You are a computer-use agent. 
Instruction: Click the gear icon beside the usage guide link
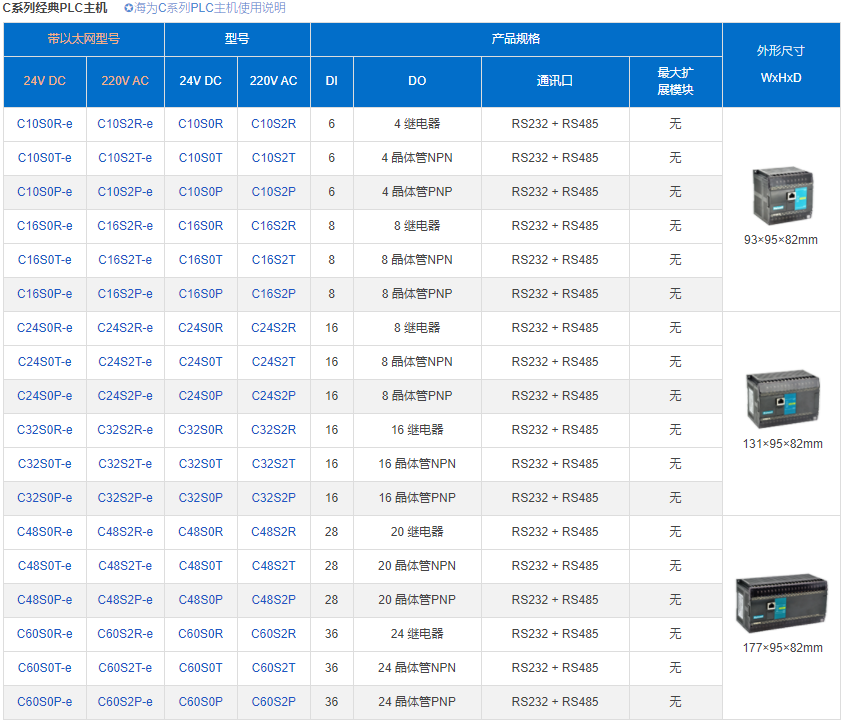129,8
